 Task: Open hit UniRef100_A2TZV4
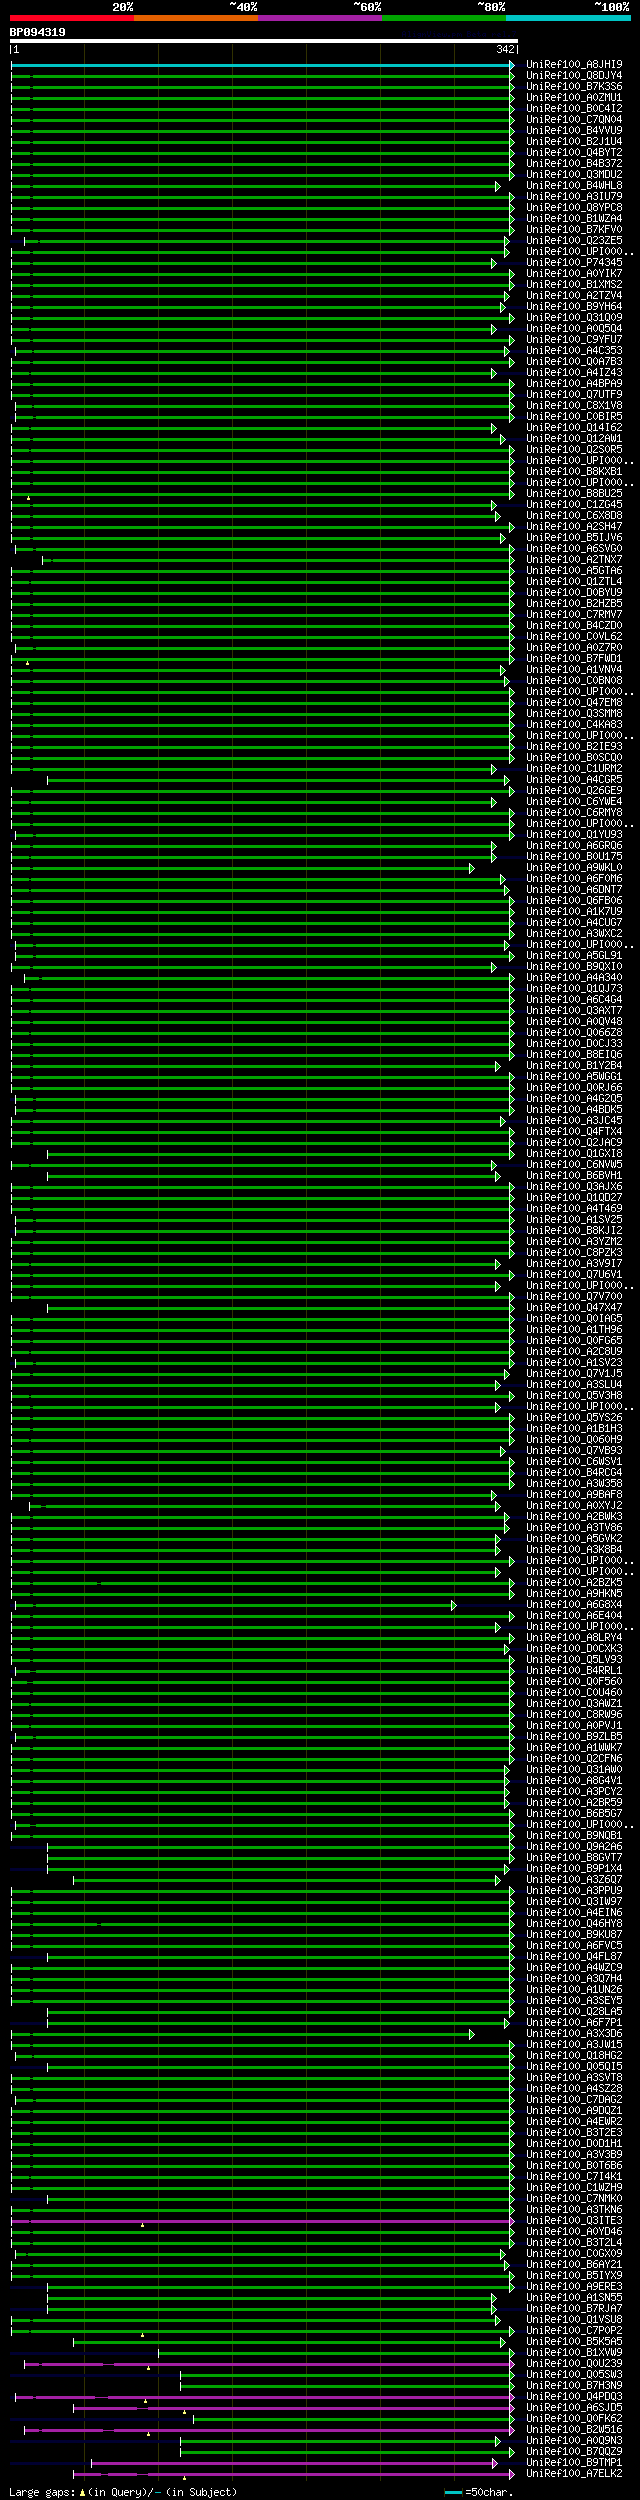point(574,296)
